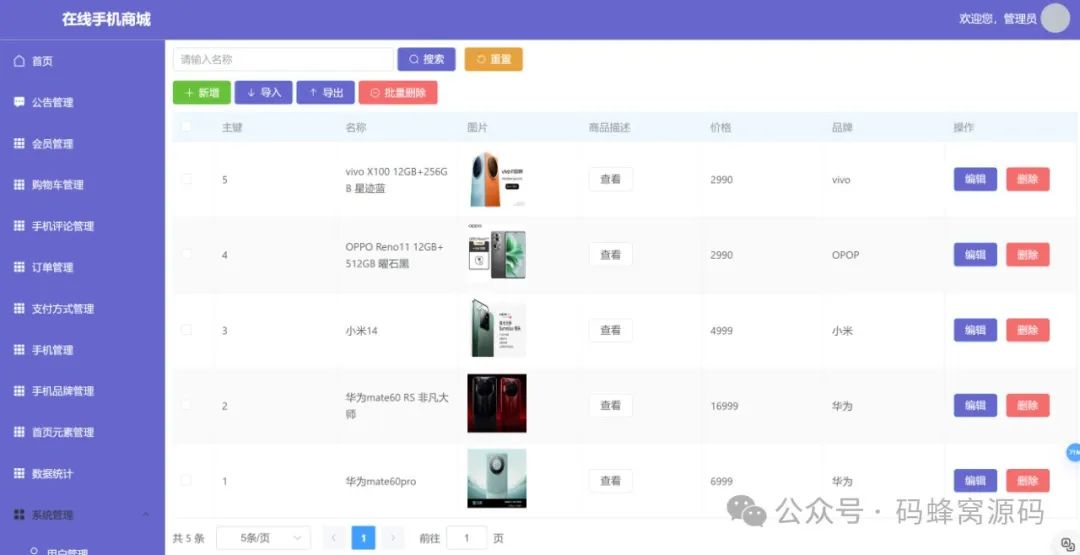Image resolution: width=1080 pixels, height=555 pixels.
Task: Click the grid icon beside 手机评论管理
Action: (x=19, y=226)
